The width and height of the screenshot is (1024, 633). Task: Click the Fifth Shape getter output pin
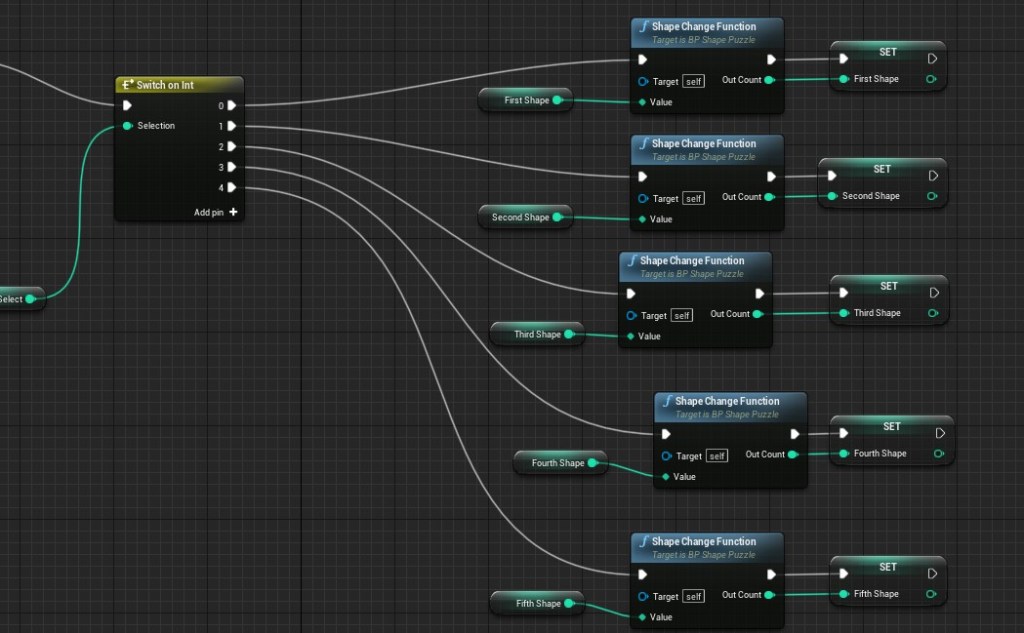click(569, 603)
